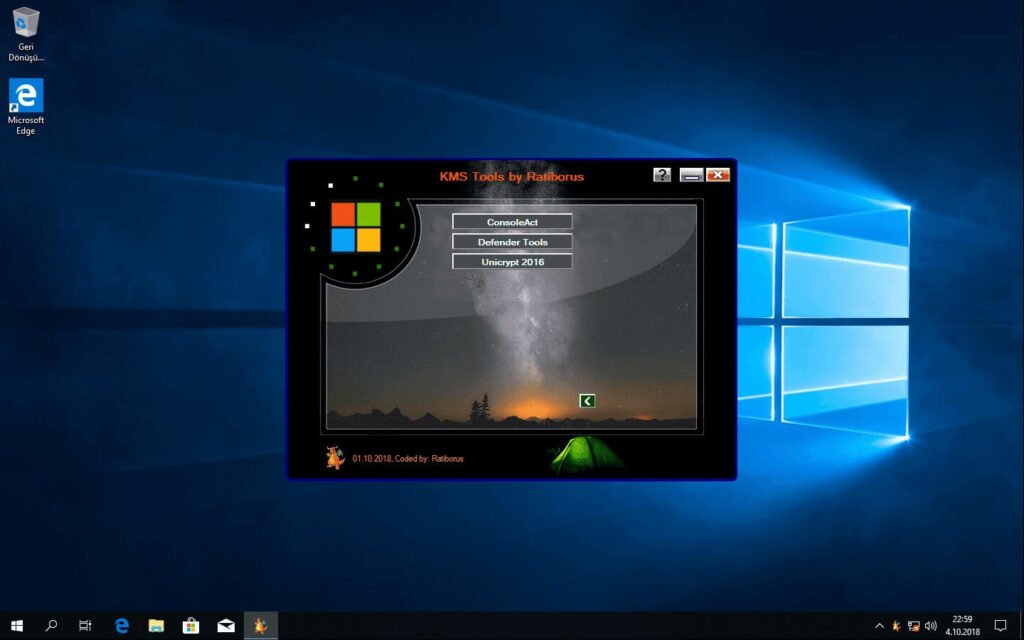This screenshot has height=640, width=1024.
Task: Open File Explorer from the taskbar
Action: pyautogui.click(x=156, y=626)
